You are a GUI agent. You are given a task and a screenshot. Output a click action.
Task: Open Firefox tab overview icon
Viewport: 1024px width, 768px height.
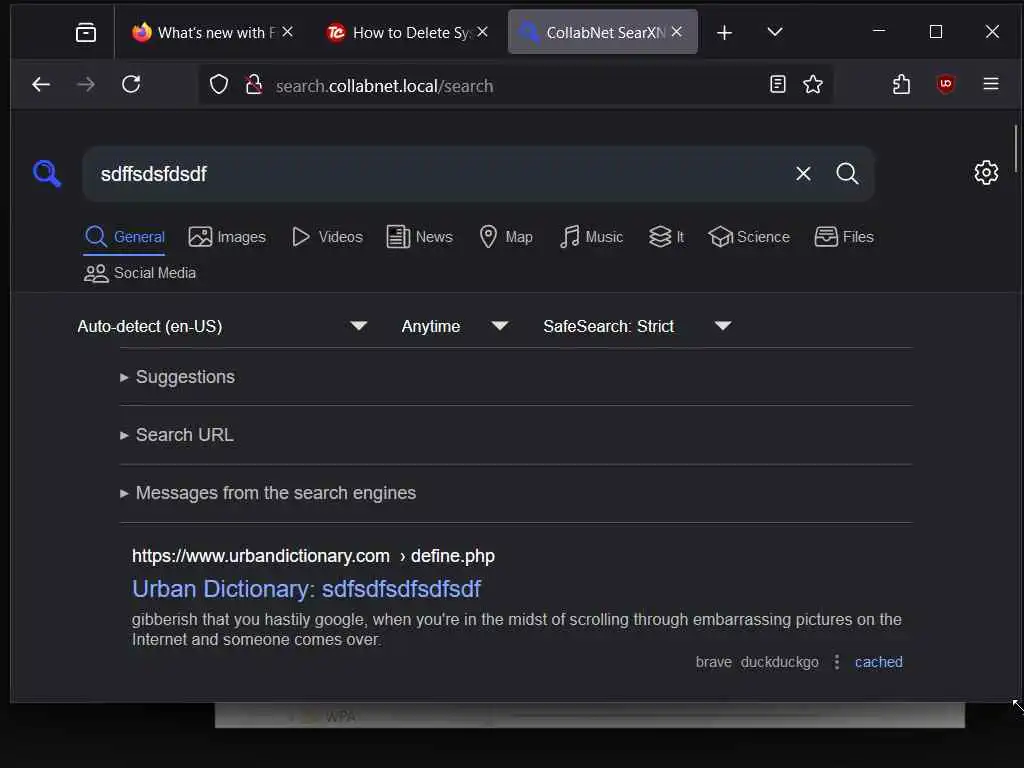[x=86, y=32]
